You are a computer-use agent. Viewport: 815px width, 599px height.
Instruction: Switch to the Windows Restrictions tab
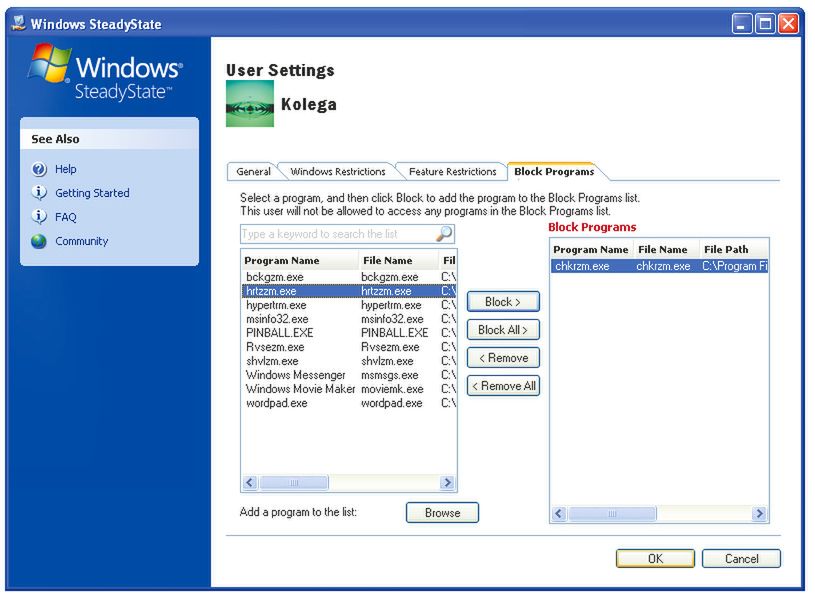pos(337,172)
